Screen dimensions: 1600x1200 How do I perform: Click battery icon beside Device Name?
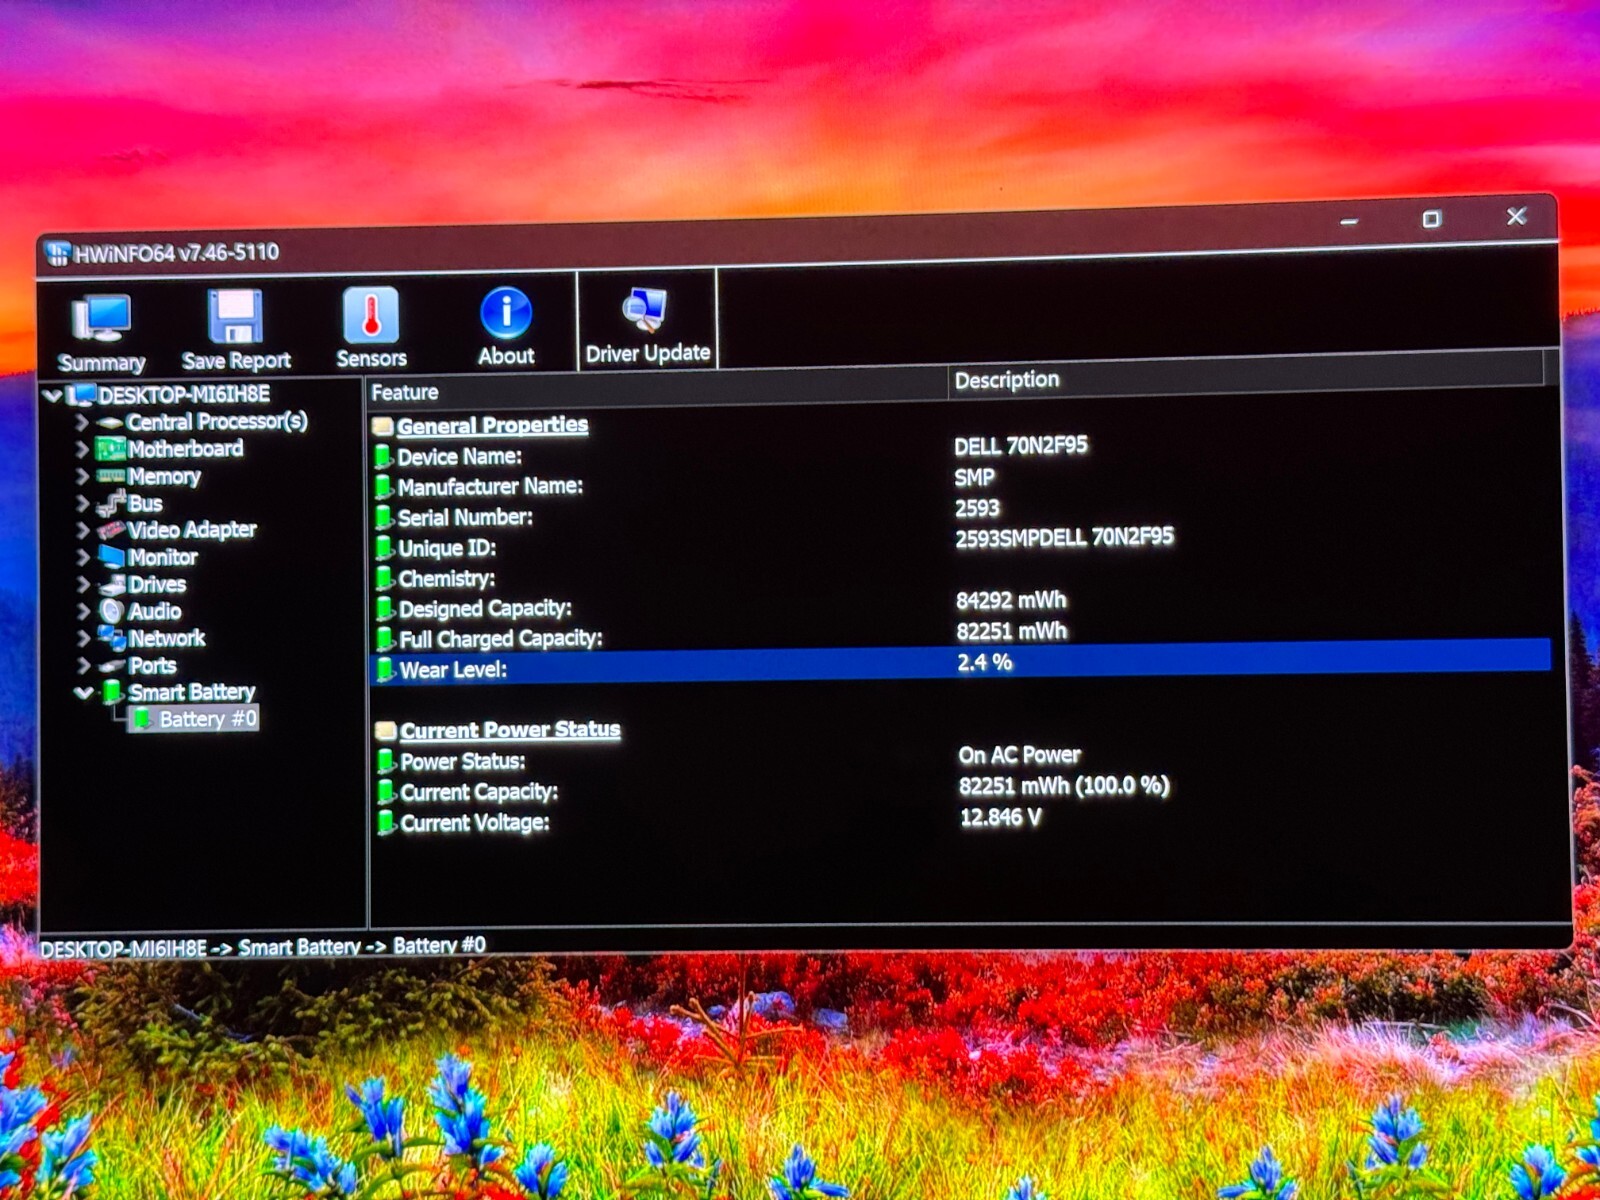pos(383,457)
